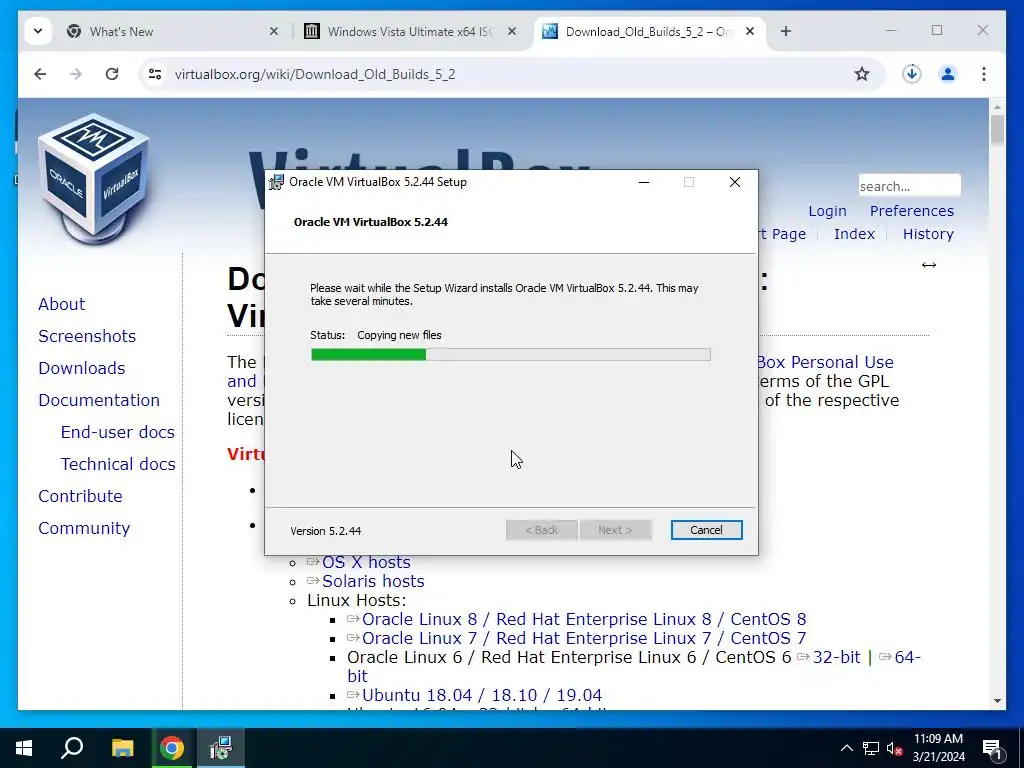The height and width of the screenshot is (768, 1024).
Task: Show hidden system tray icons
Action: [846, 748]
